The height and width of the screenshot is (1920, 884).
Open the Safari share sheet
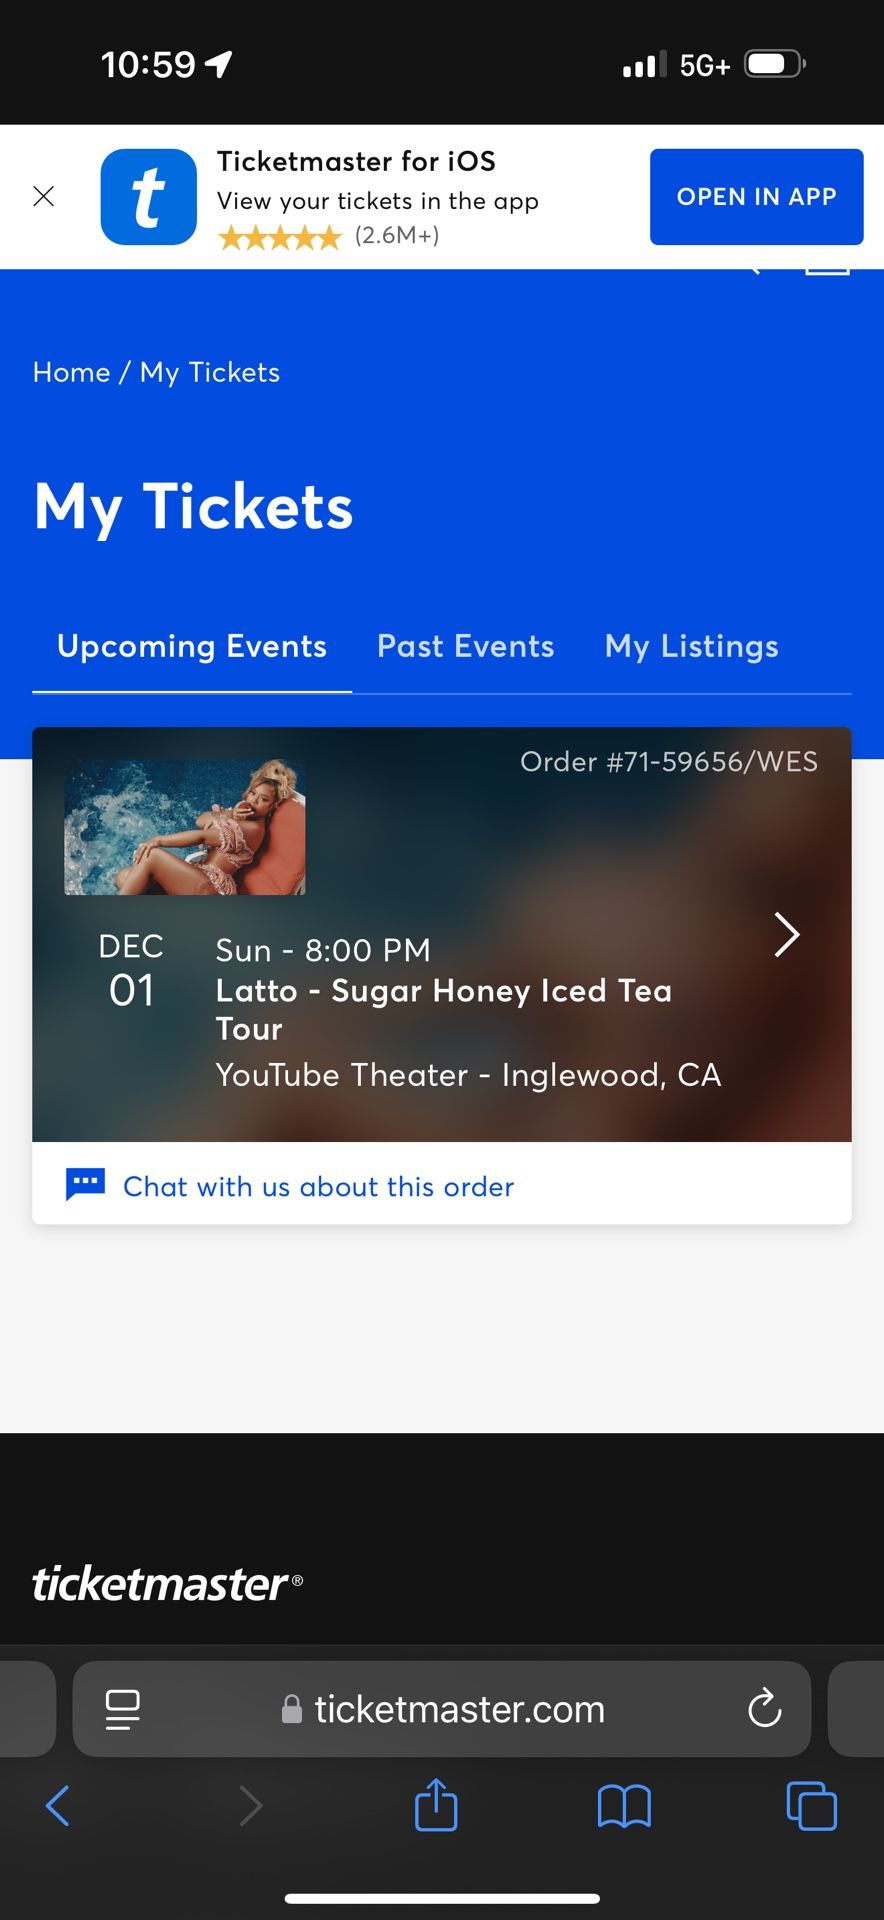click(436, 1806)
